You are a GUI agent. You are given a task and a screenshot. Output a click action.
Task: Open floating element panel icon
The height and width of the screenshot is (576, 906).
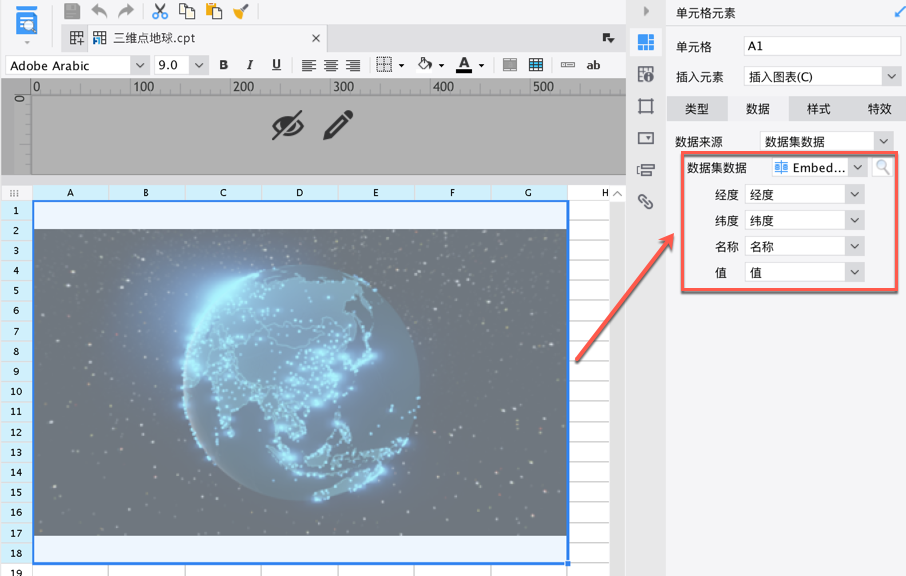pyautogui.click(x=645, y=106)
